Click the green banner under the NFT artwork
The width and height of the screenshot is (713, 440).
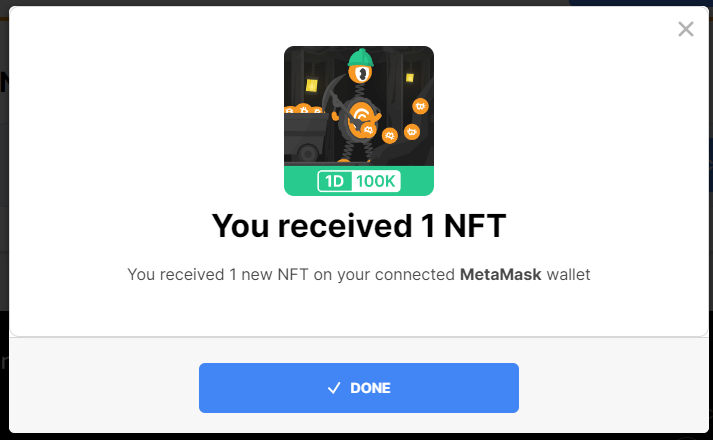click(x=359, y=181)
